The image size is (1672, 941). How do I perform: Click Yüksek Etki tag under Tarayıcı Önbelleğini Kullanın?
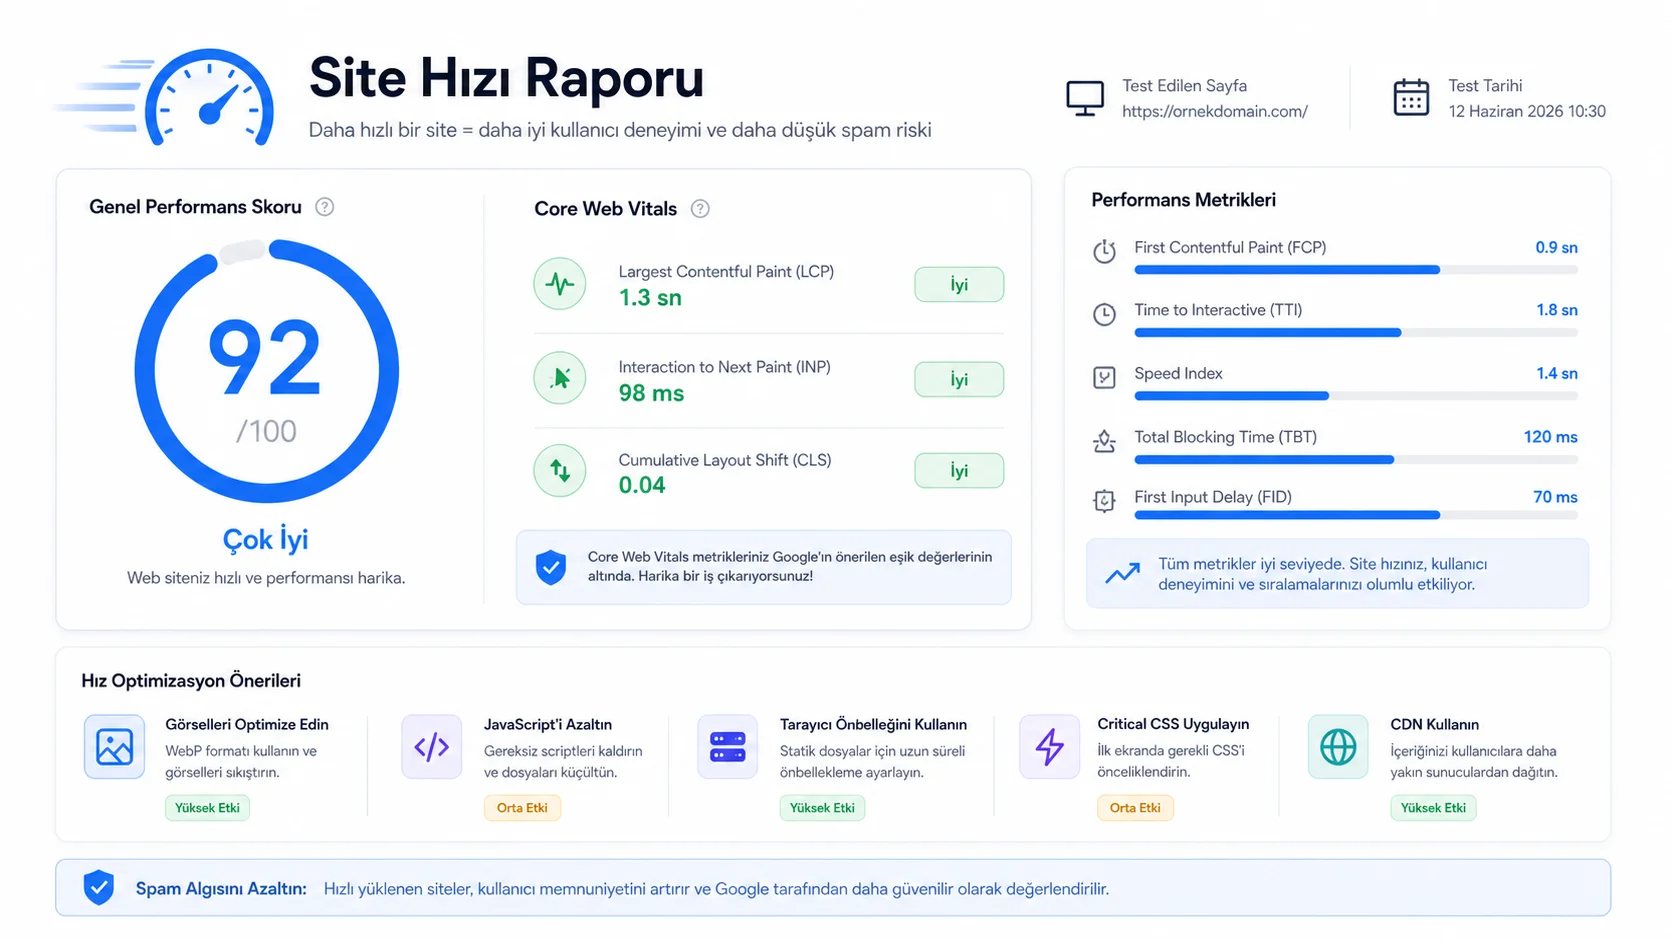tap(822, 808)
